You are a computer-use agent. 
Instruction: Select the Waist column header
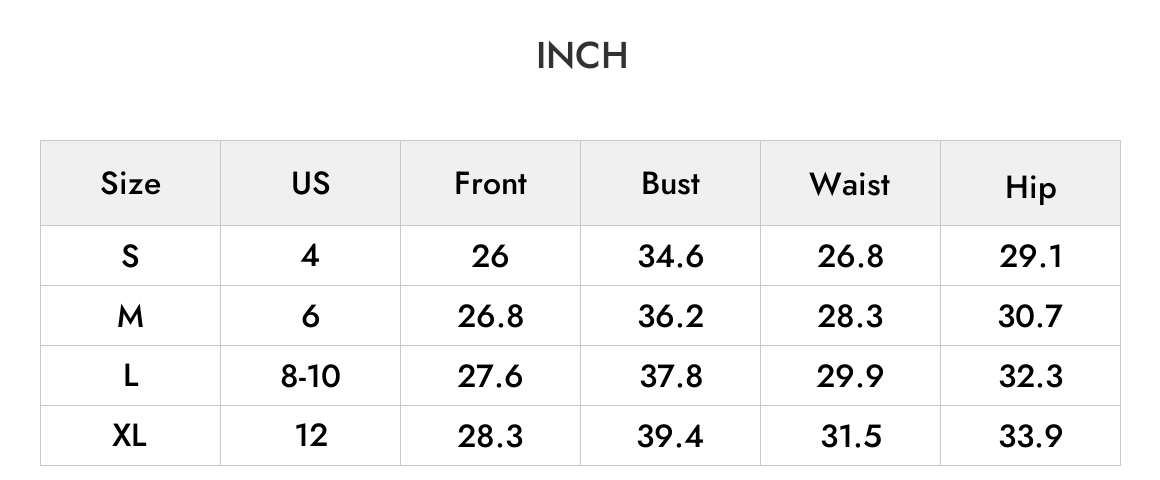(x=850, y=183)
